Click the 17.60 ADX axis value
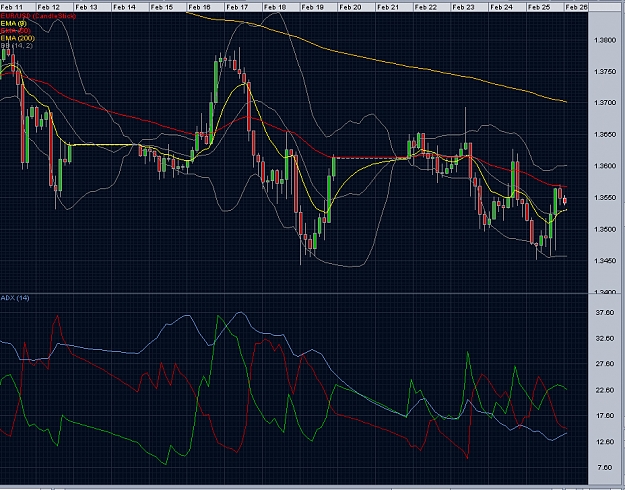This screenshot has width=625, height=490. [x=605, y=416]
